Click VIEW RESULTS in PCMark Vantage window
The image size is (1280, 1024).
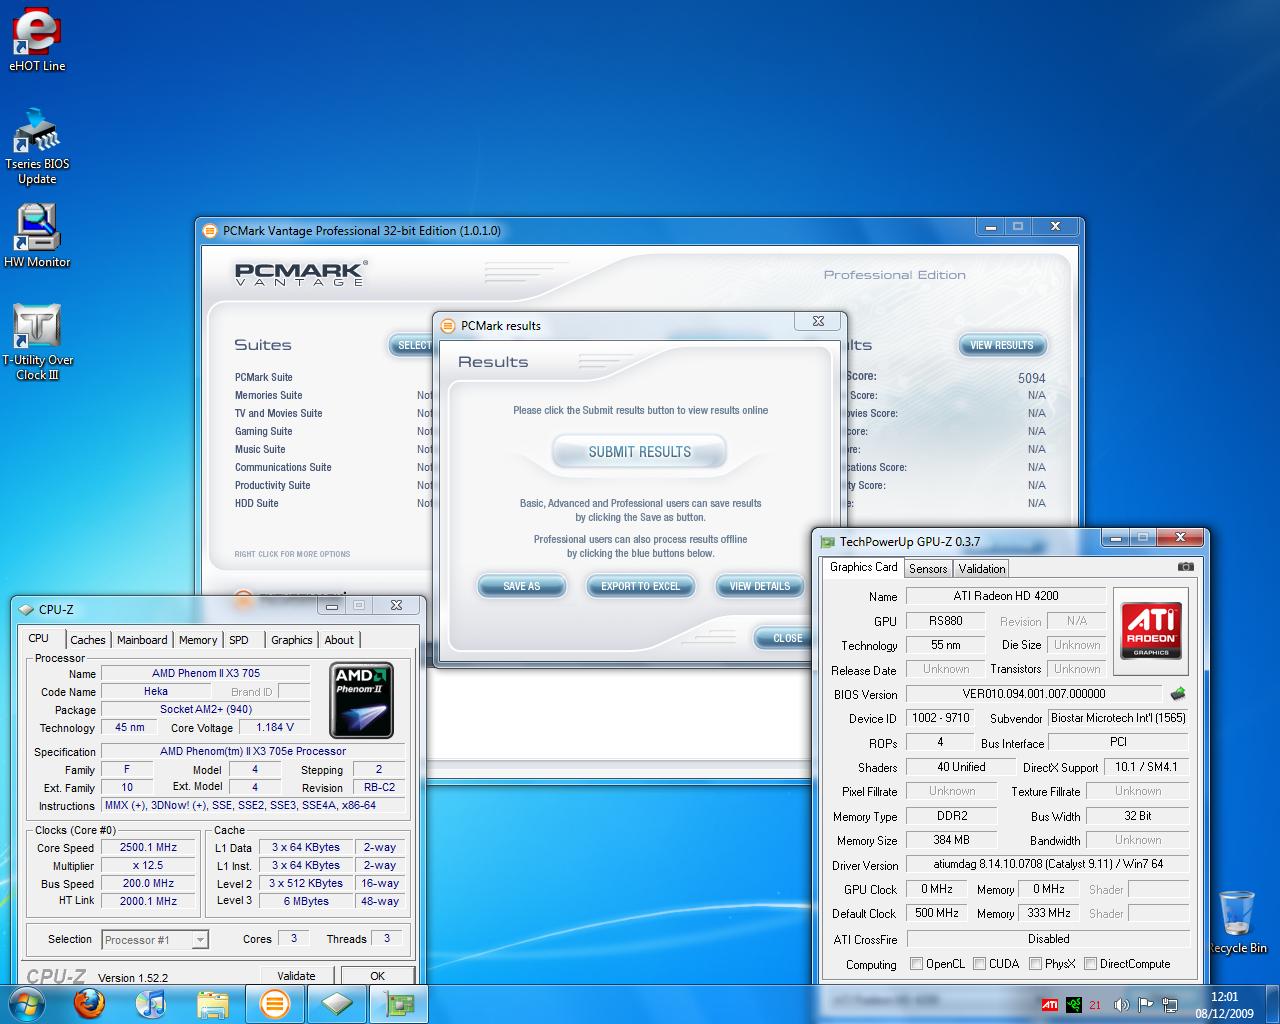pyautogui.click(x=1001, y=345)
